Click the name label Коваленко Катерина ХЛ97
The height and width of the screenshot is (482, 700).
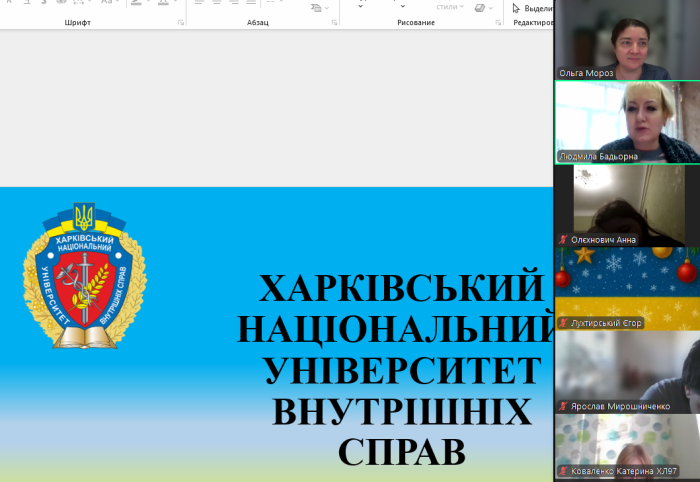(x=624, y=471)
